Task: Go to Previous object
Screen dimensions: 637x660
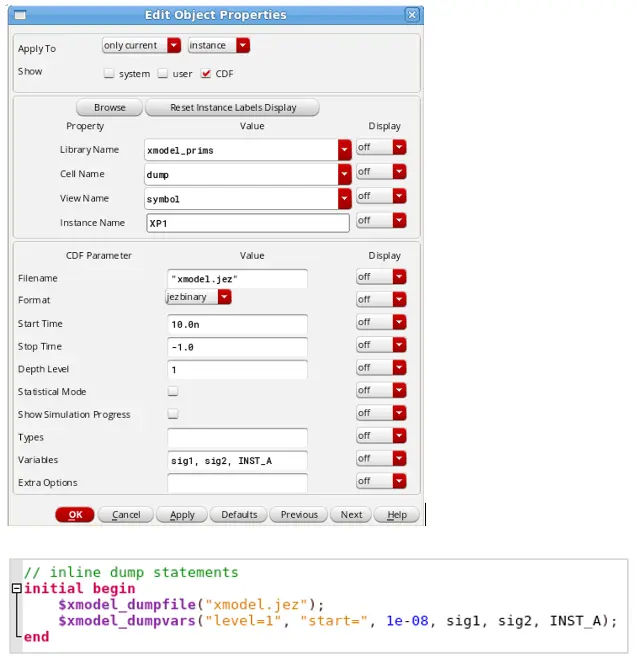Action: point(299,515)
